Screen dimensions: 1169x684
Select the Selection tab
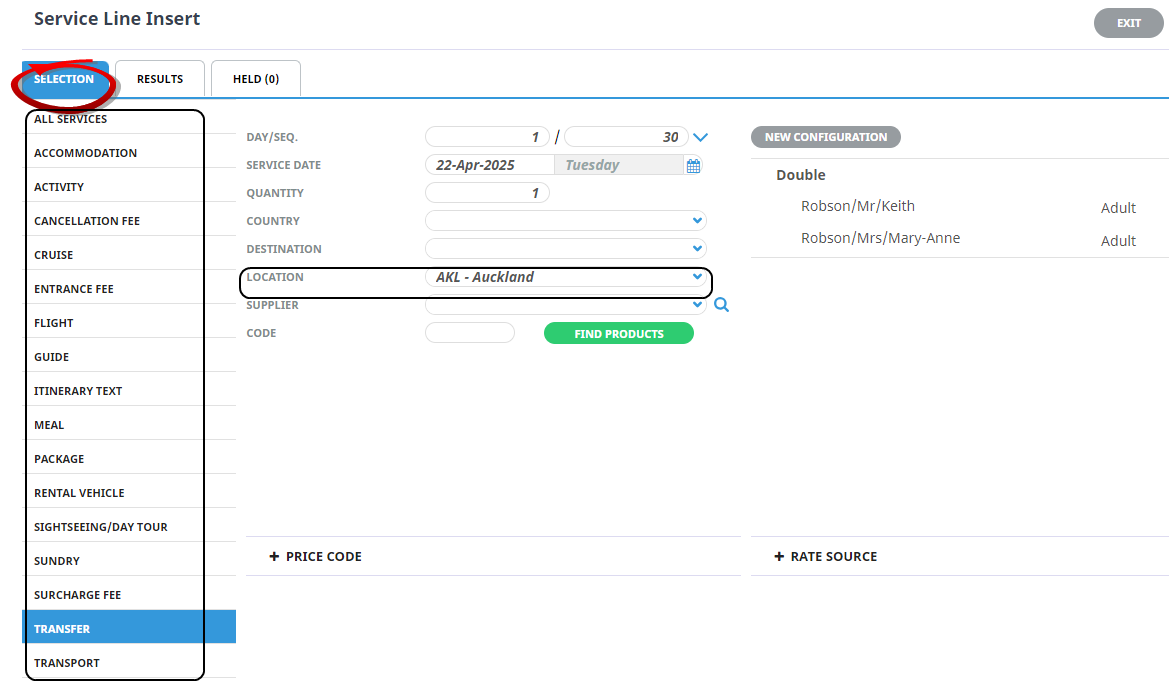(64, 79)
